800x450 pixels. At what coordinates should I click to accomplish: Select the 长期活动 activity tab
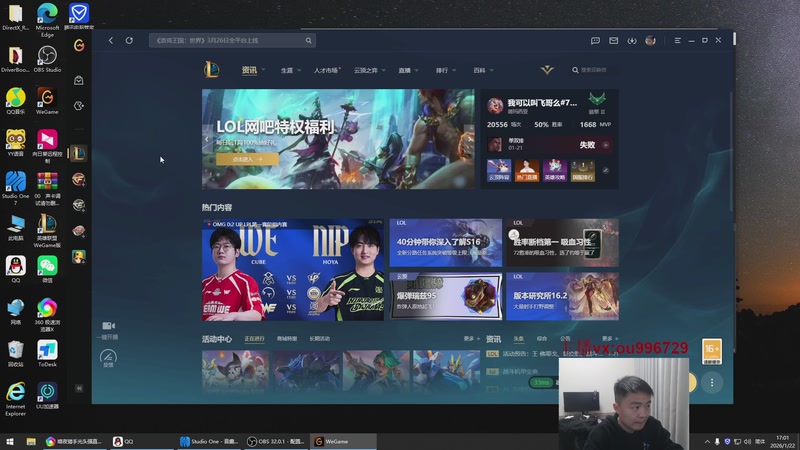point(319,339)
